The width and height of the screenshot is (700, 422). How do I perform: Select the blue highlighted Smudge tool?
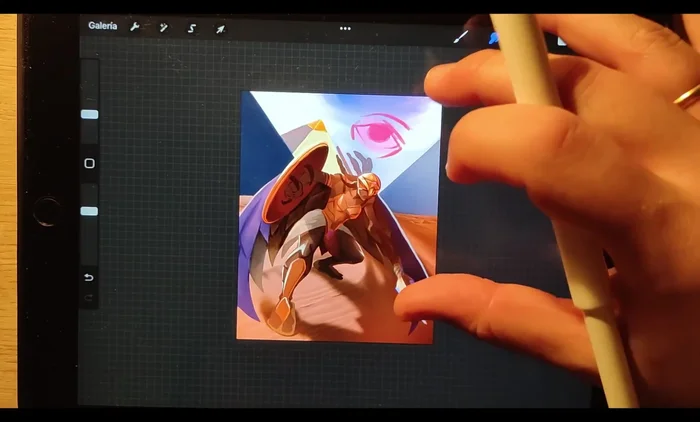[x=492, y=39]
